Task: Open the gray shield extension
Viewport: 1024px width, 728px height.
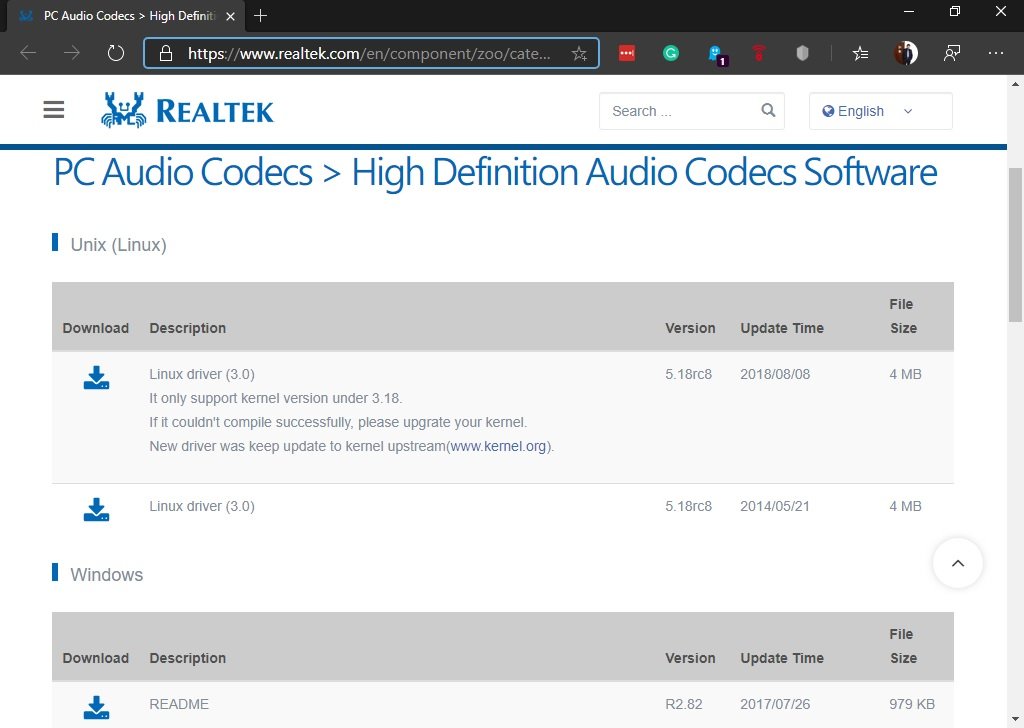Action: point(803,53)
